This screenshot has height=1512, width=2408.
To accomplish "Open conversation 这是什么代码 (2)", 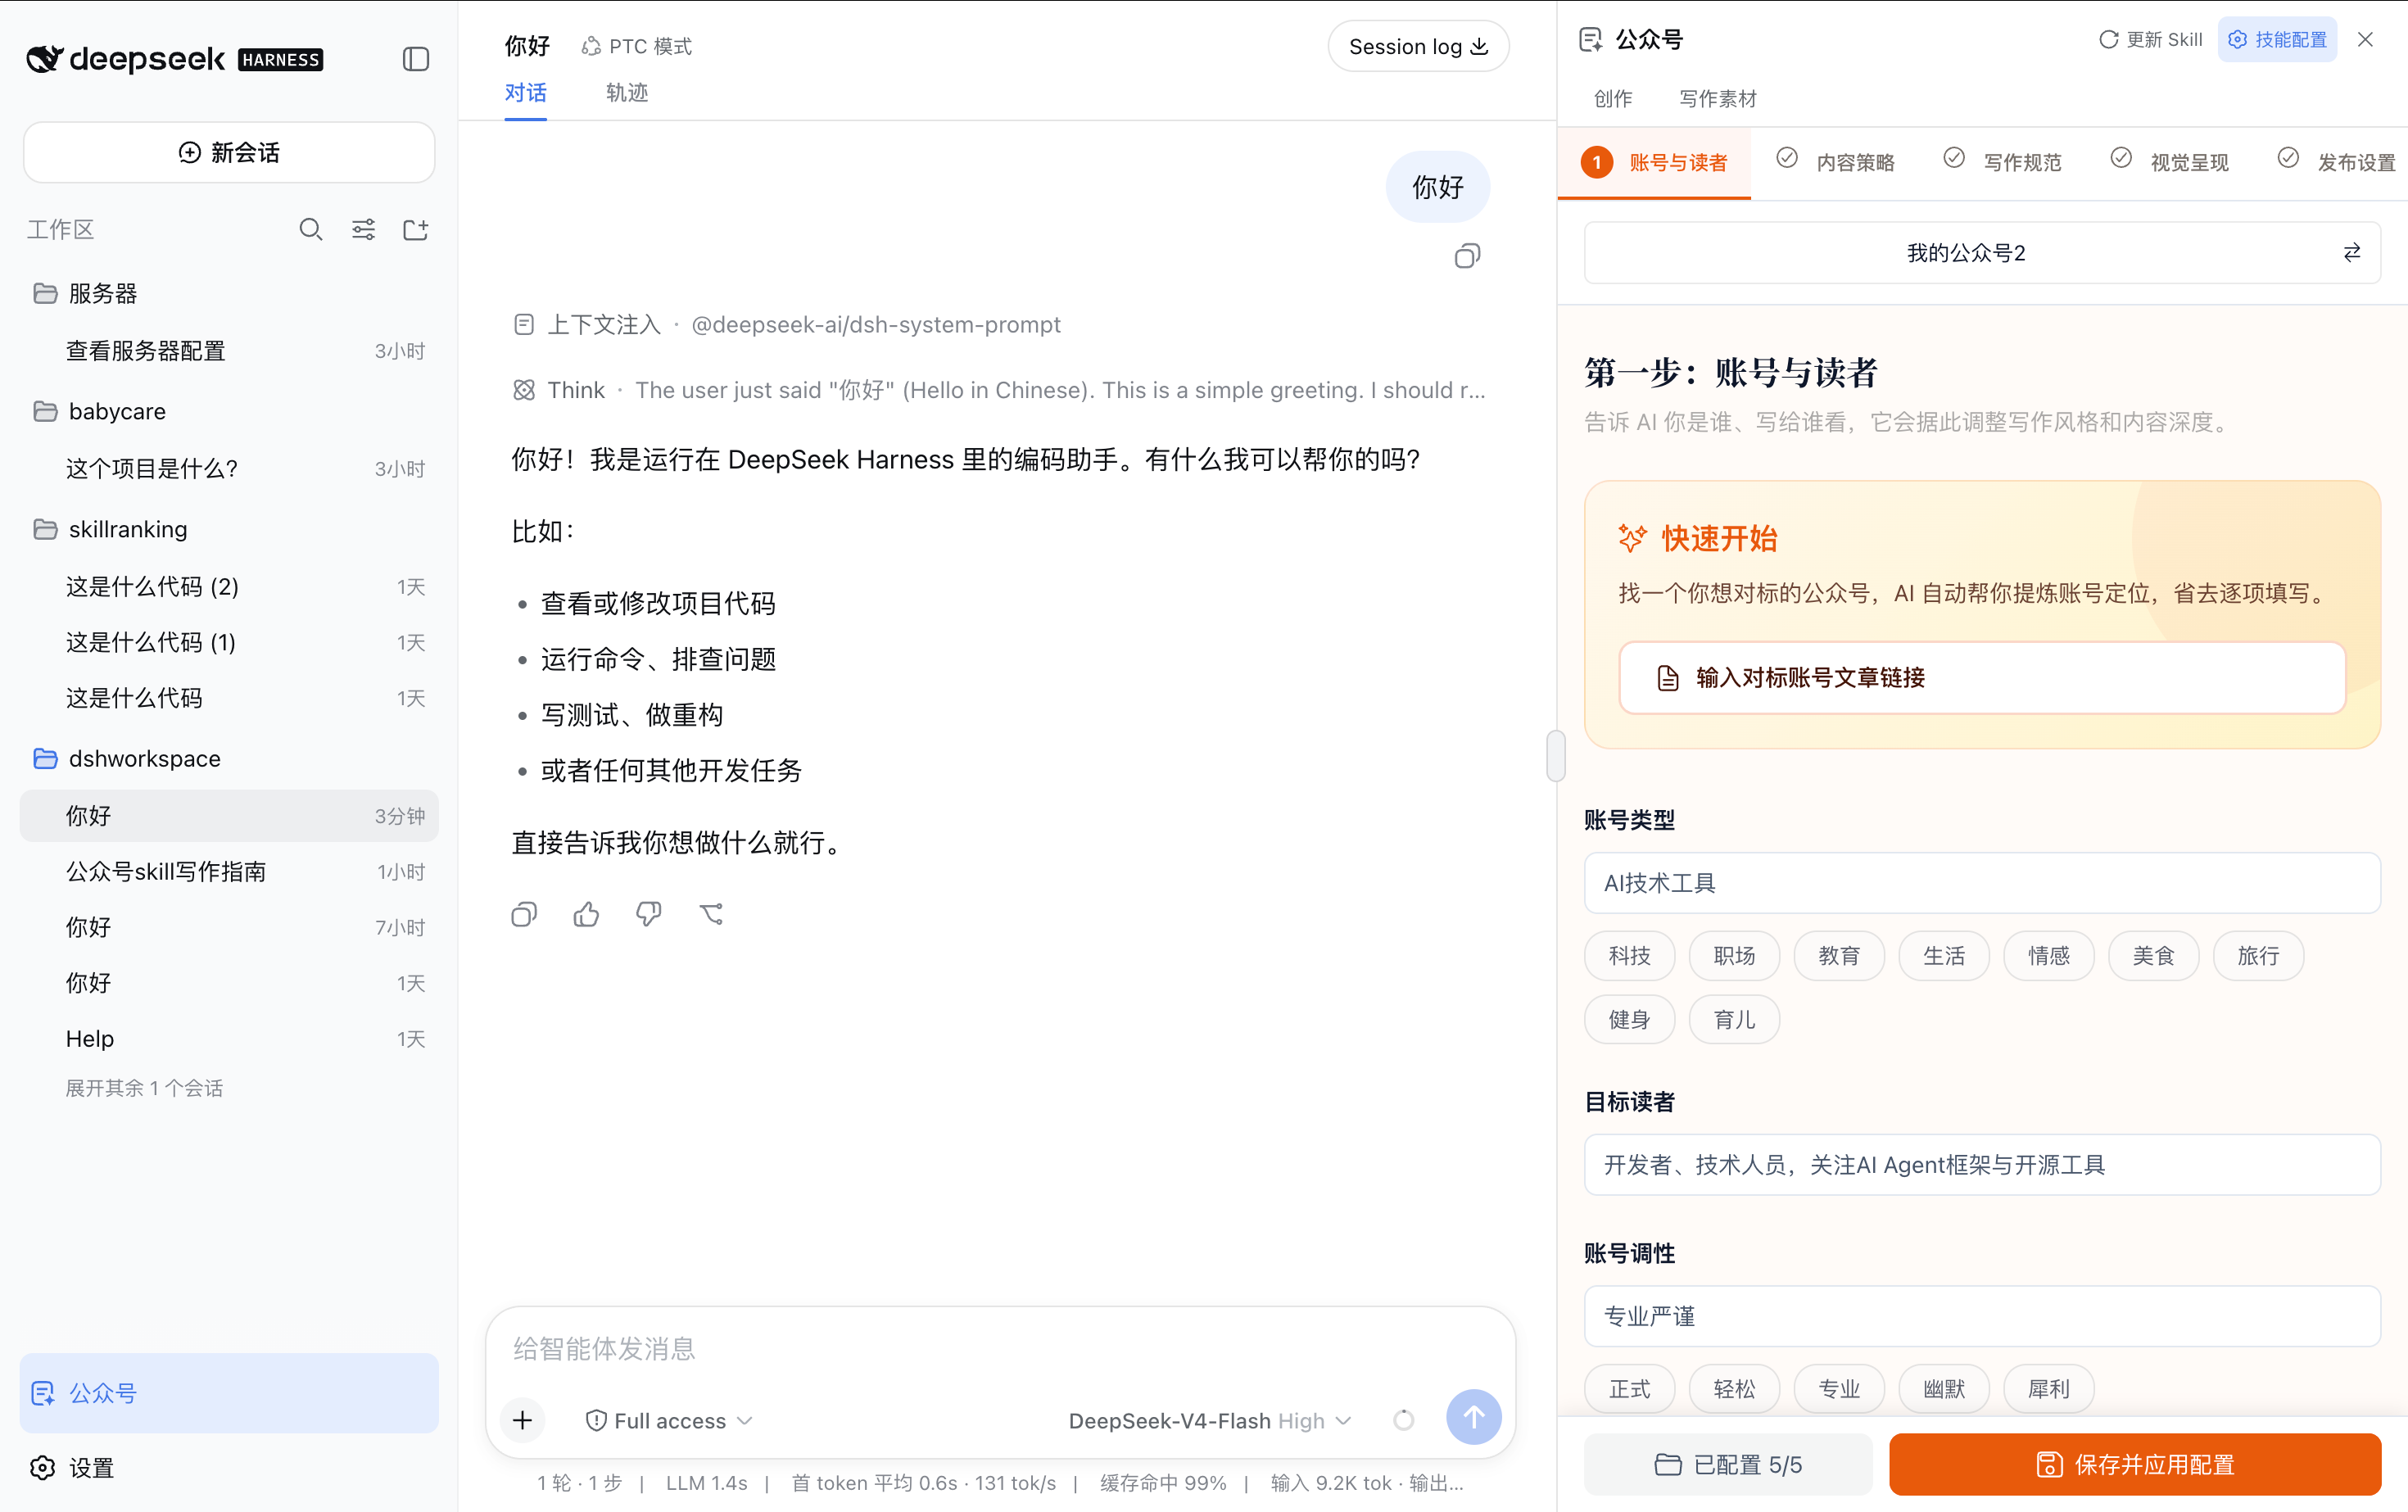I will click(x=229, y=586).
